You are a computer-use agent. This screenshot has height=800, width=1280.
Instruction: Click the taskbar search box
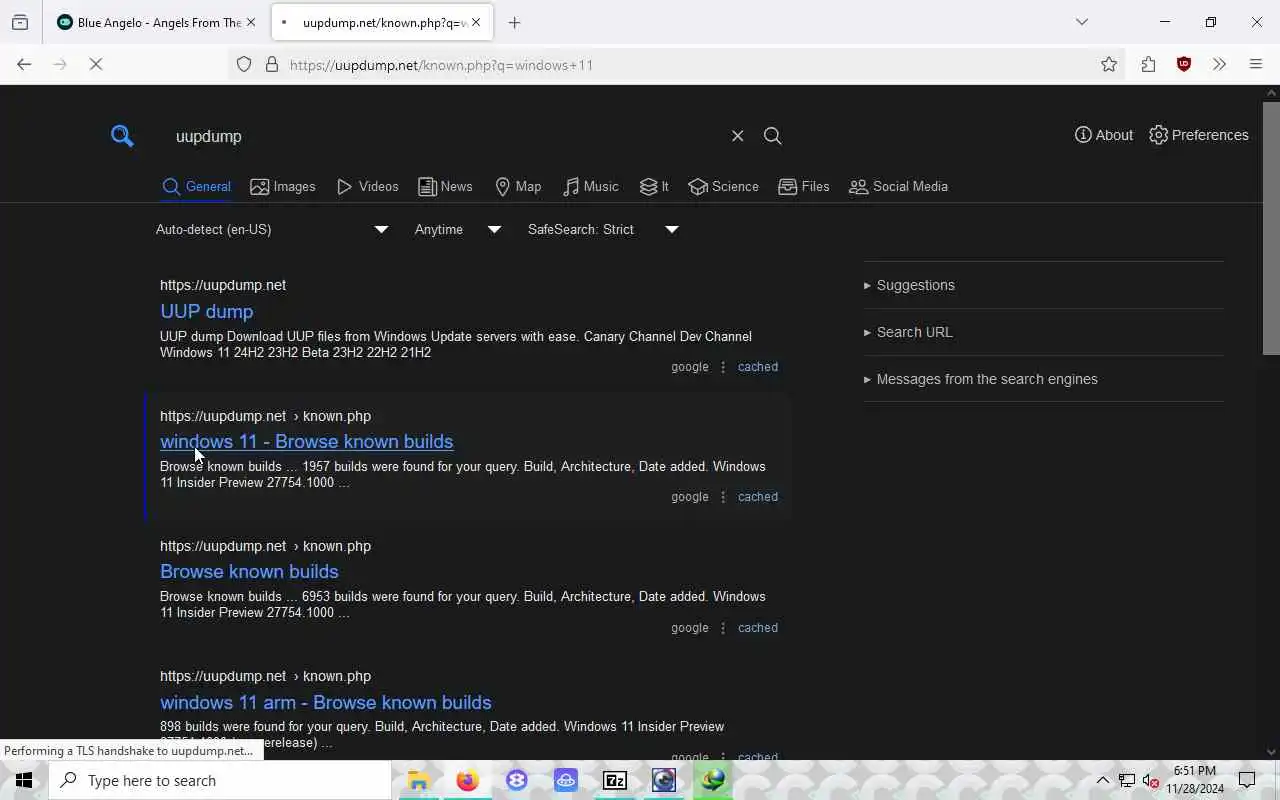click(x=220, y=780)
